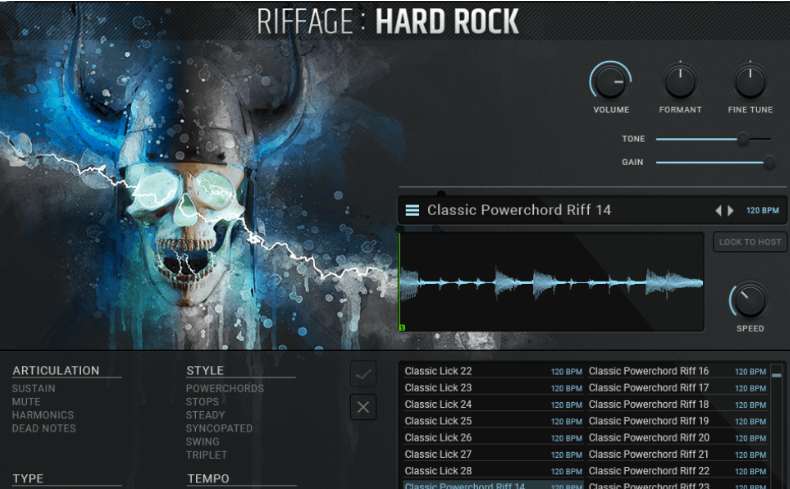Screen dimensions: 790x489
Task: Select Classic Lick 25 from the list
Action: click(493, 421)
